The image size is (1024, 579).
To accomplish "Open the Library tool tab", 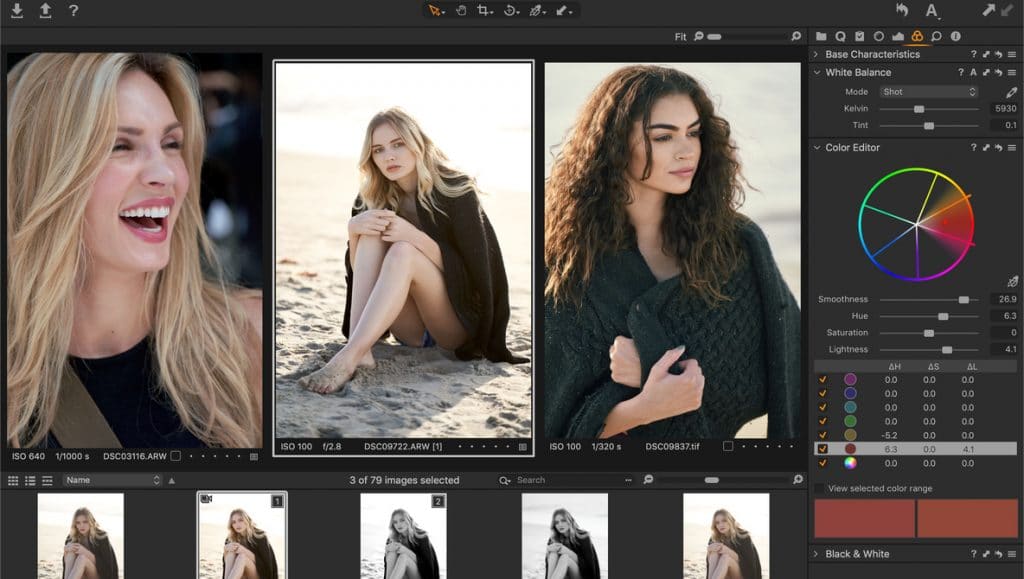I will click(x=822, y=34).
